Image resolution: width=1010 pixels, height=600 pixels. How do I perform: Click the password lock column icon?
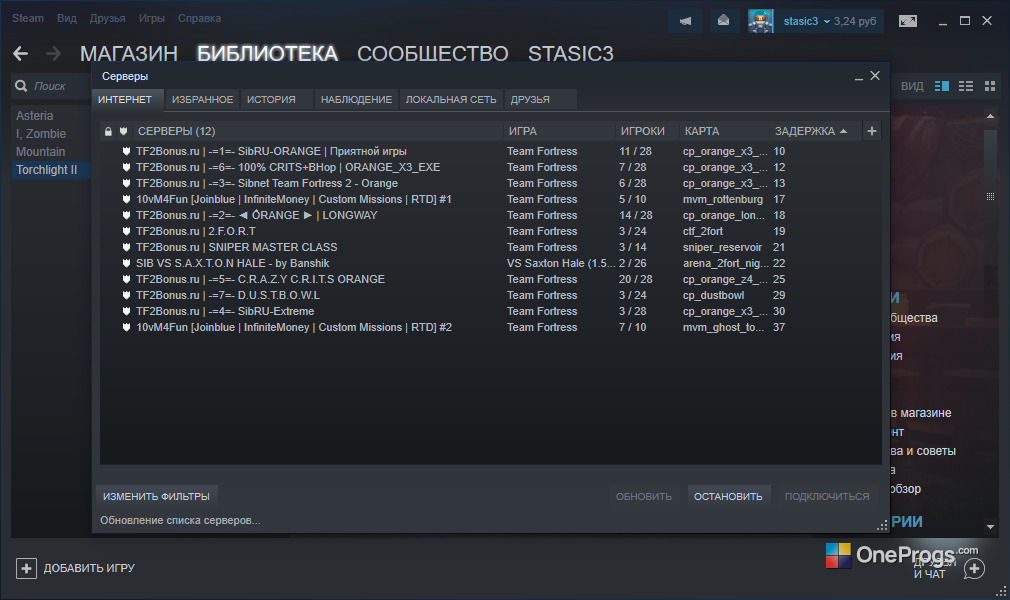[108, 131]
